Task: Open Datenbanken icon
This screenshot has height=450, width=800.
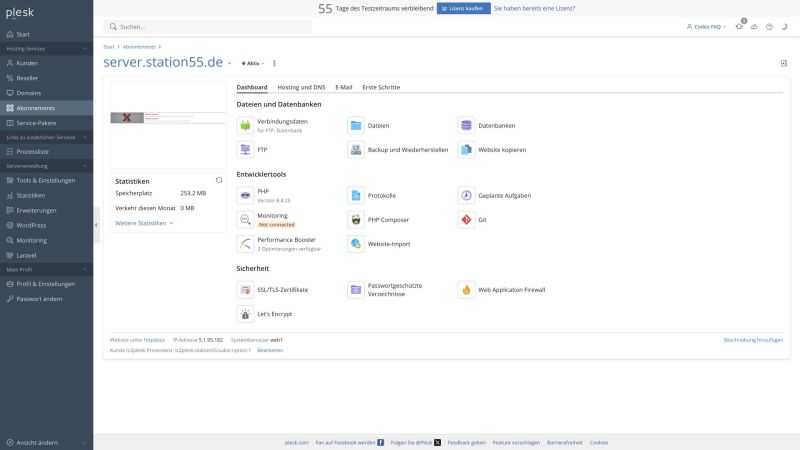Action: coord(466,126)
